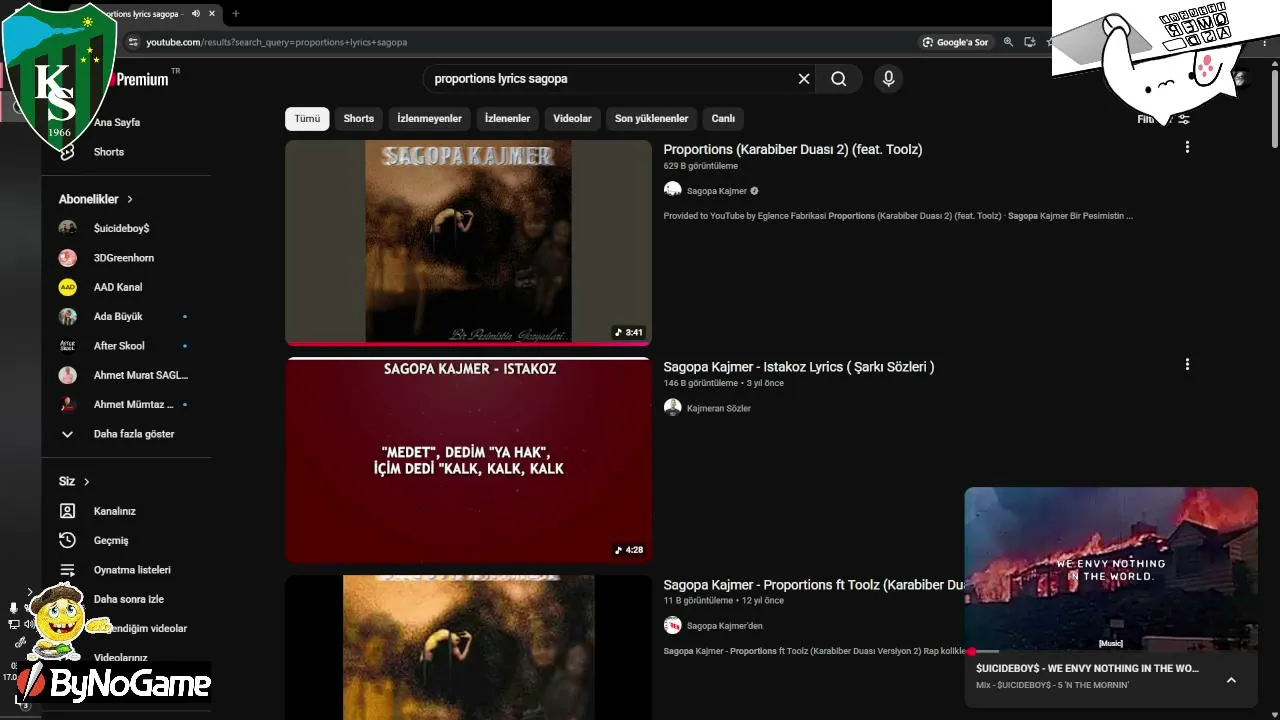Select the İzlenmeyenler filter chip
Screen dimensions: 1280x720
point(430,119)
